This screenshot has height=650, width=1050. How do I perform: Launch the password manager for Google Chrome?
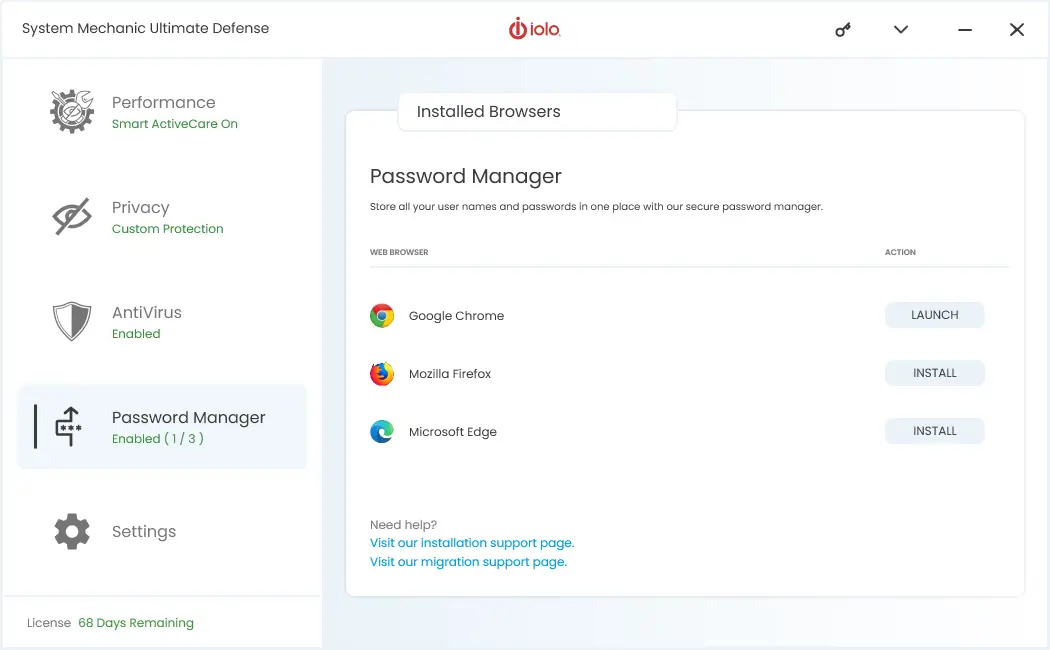(x=934, y=314)
